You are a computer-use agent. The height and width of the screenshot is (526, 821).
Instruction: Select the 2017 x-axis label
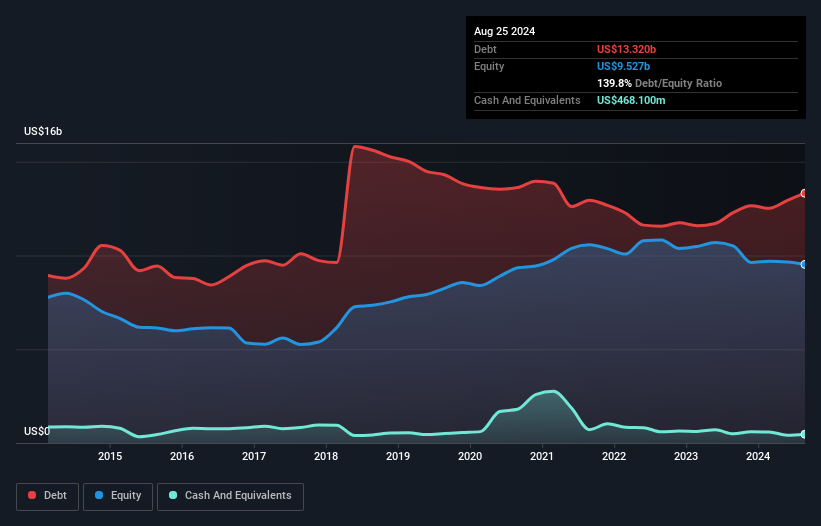pyautogui.click(x=254, y=456)
